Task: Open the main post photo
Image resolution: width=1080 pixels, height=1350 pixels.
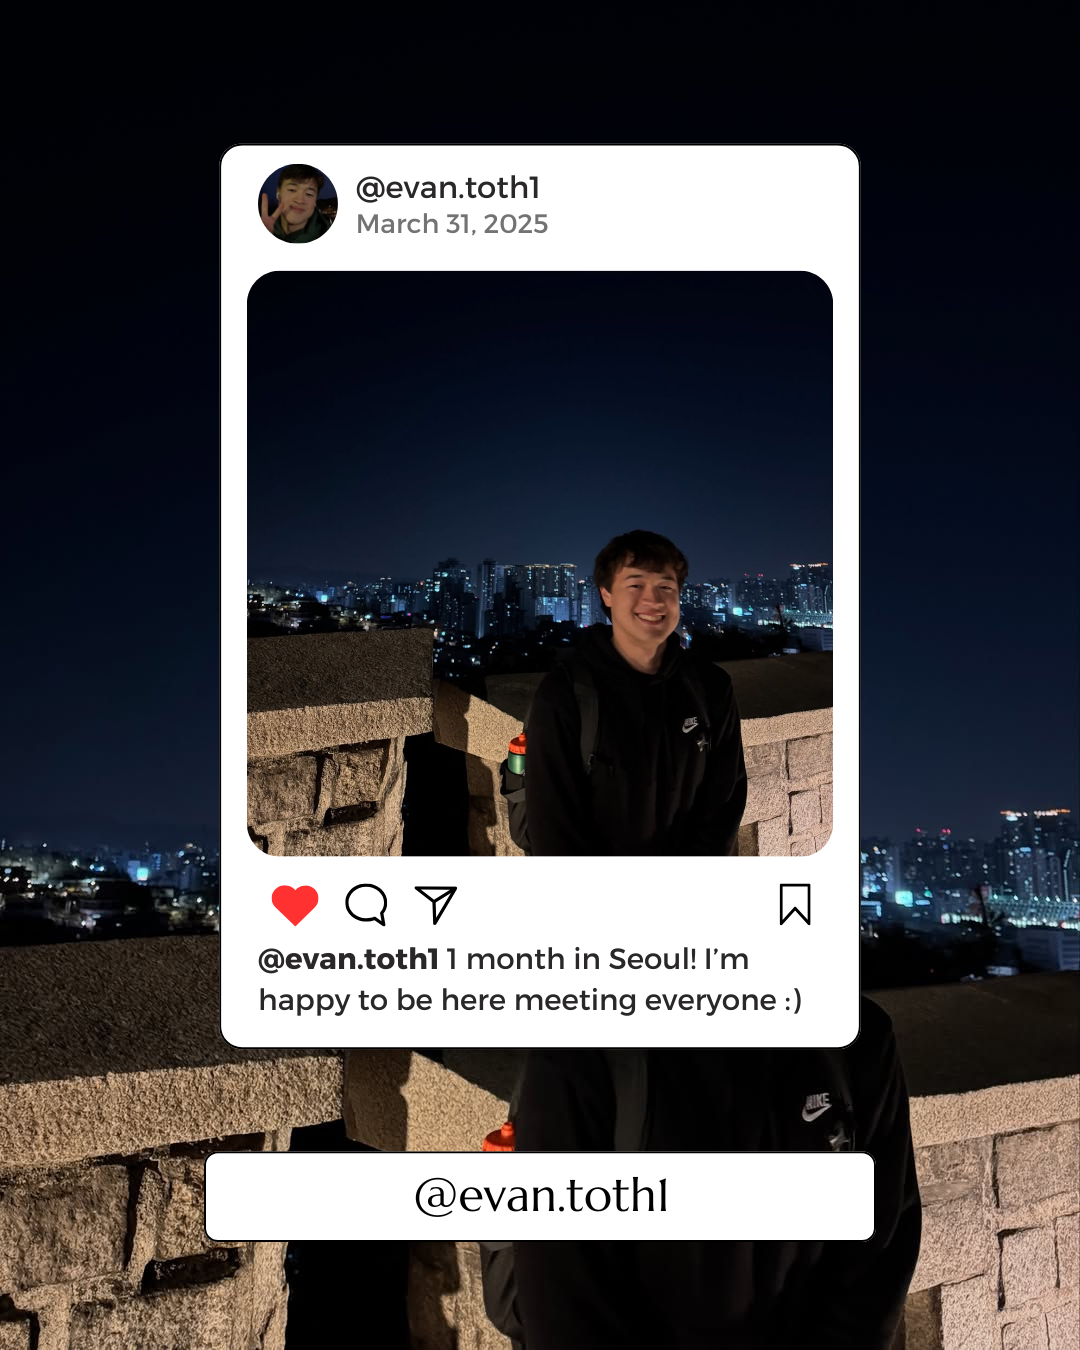Action: [x=540, y=563]
